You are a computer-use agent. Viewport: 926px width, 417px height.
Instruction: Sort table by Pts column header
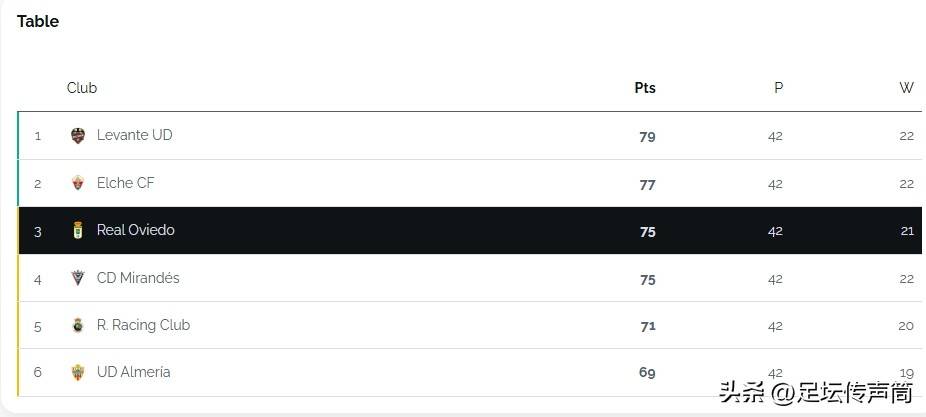coord(645,88)
